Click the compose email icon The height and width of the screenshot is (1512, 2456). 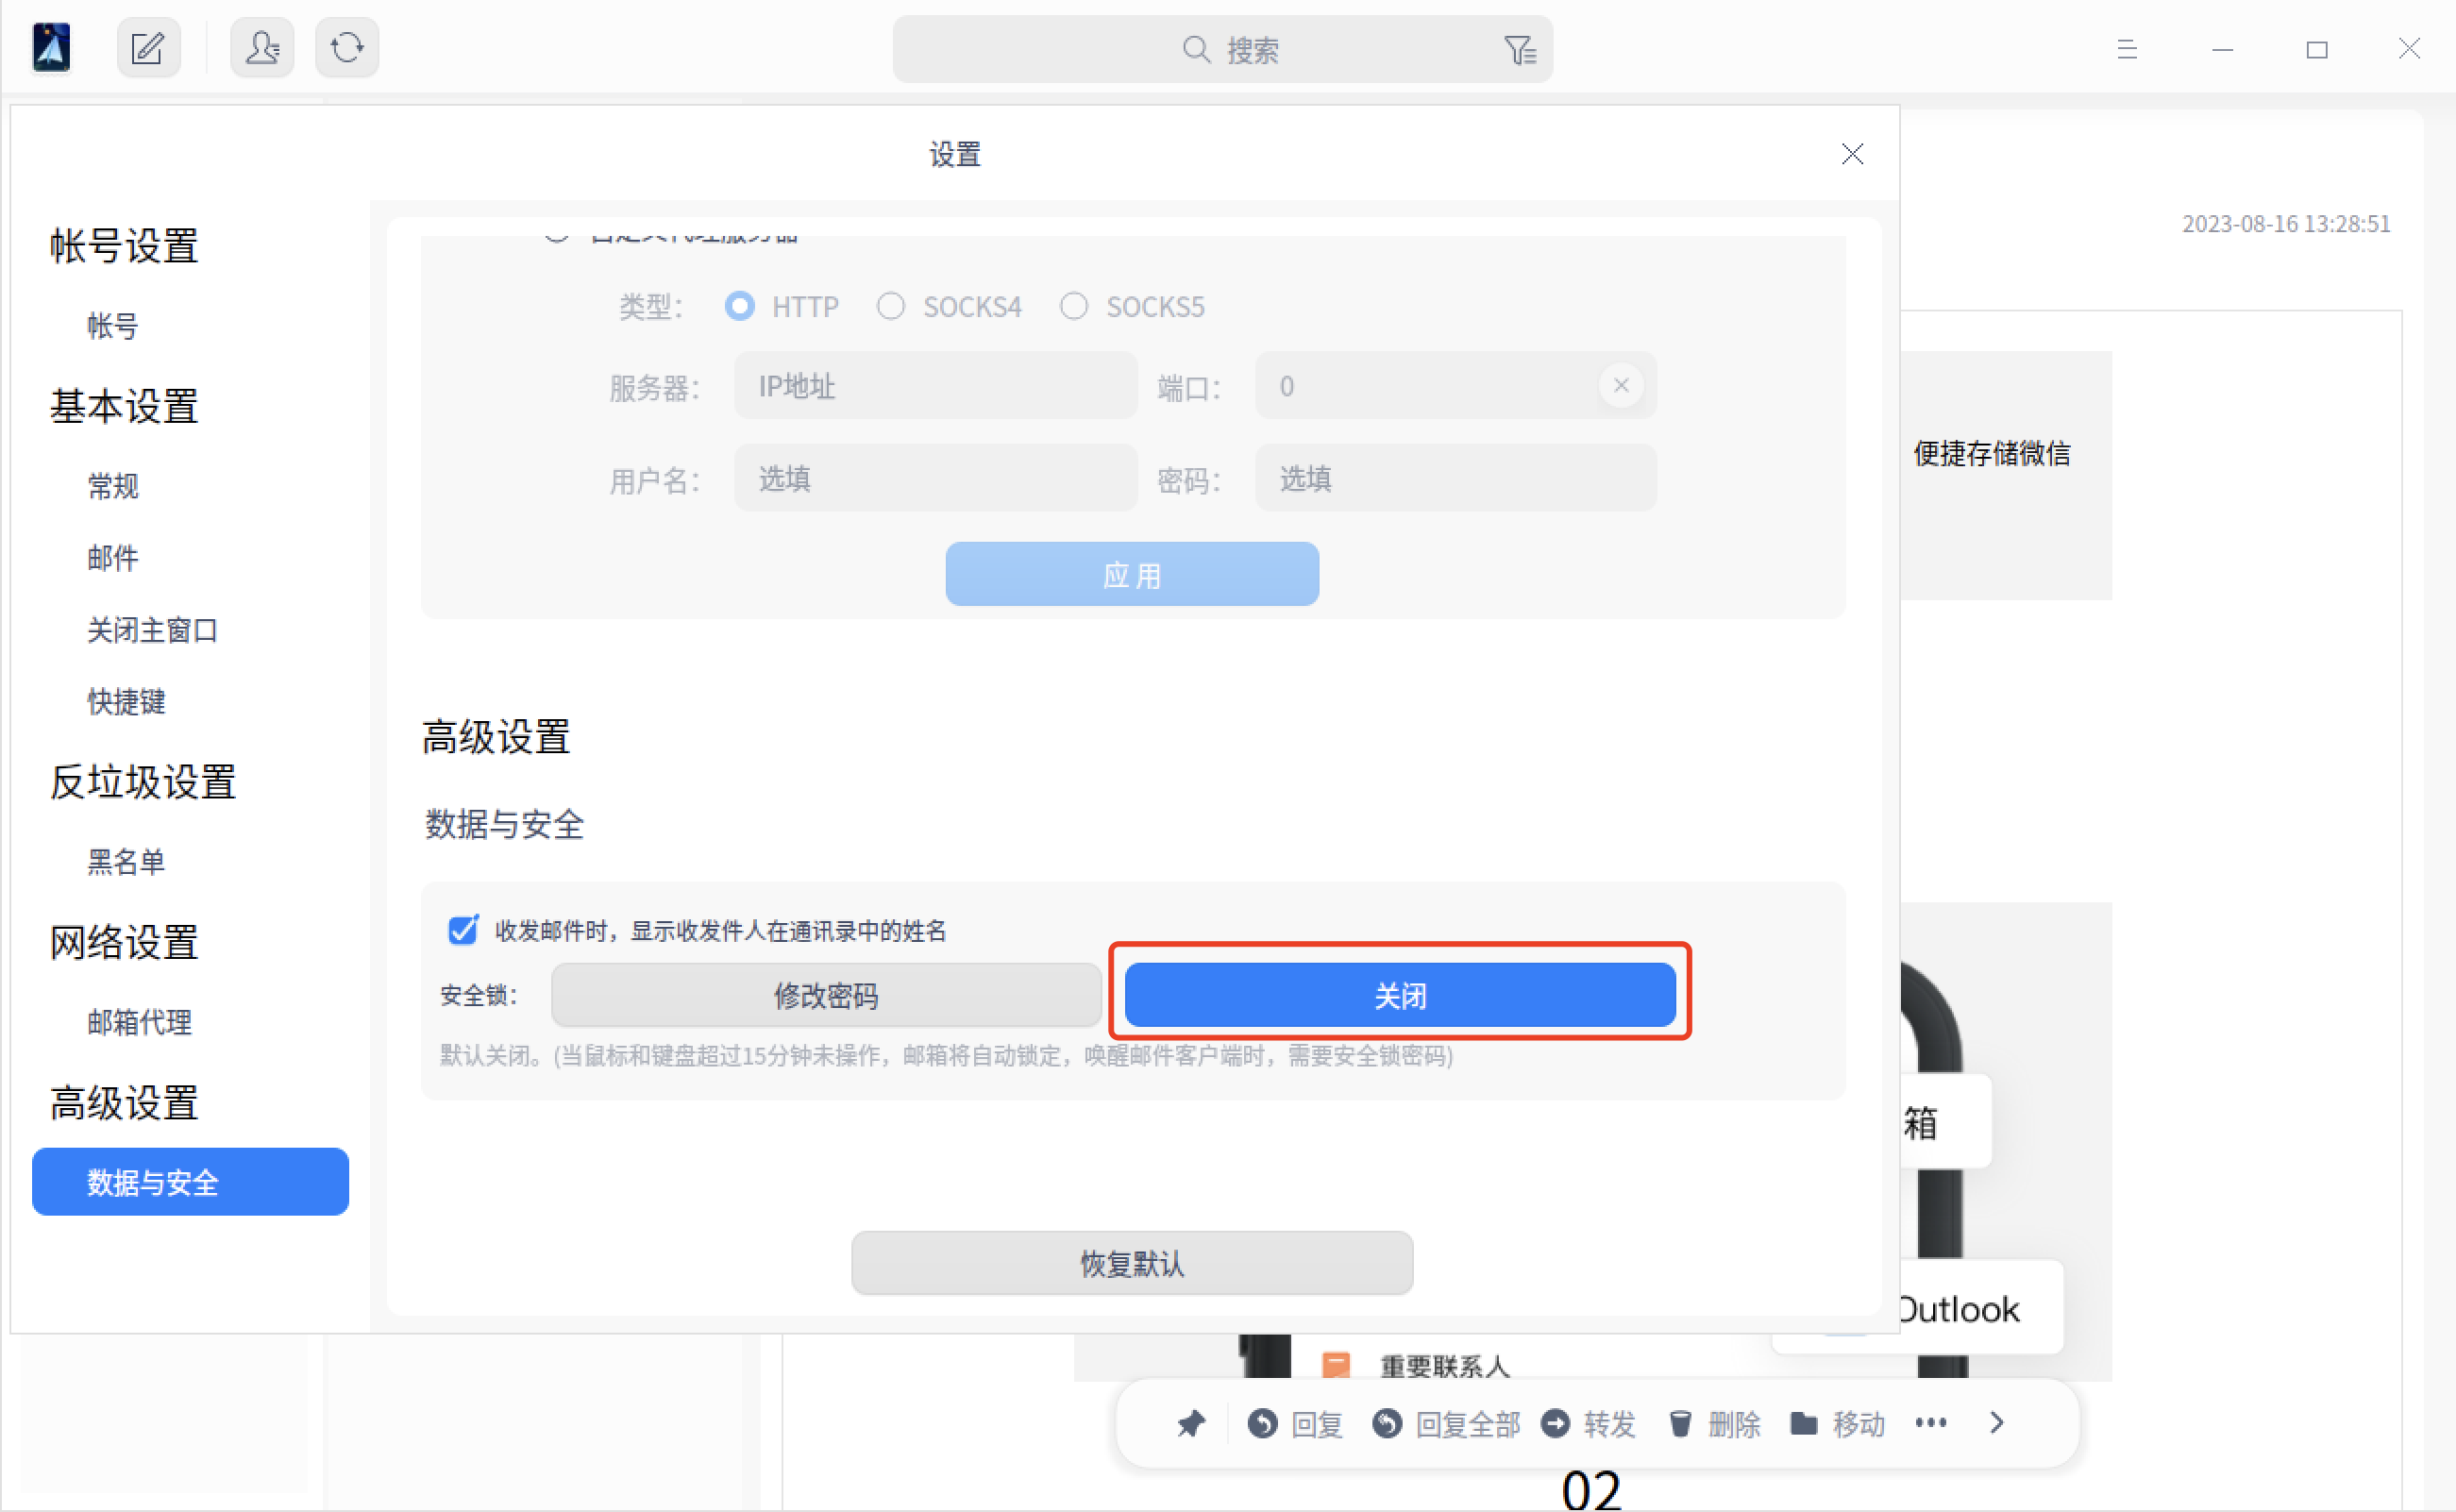click(148, 47)
